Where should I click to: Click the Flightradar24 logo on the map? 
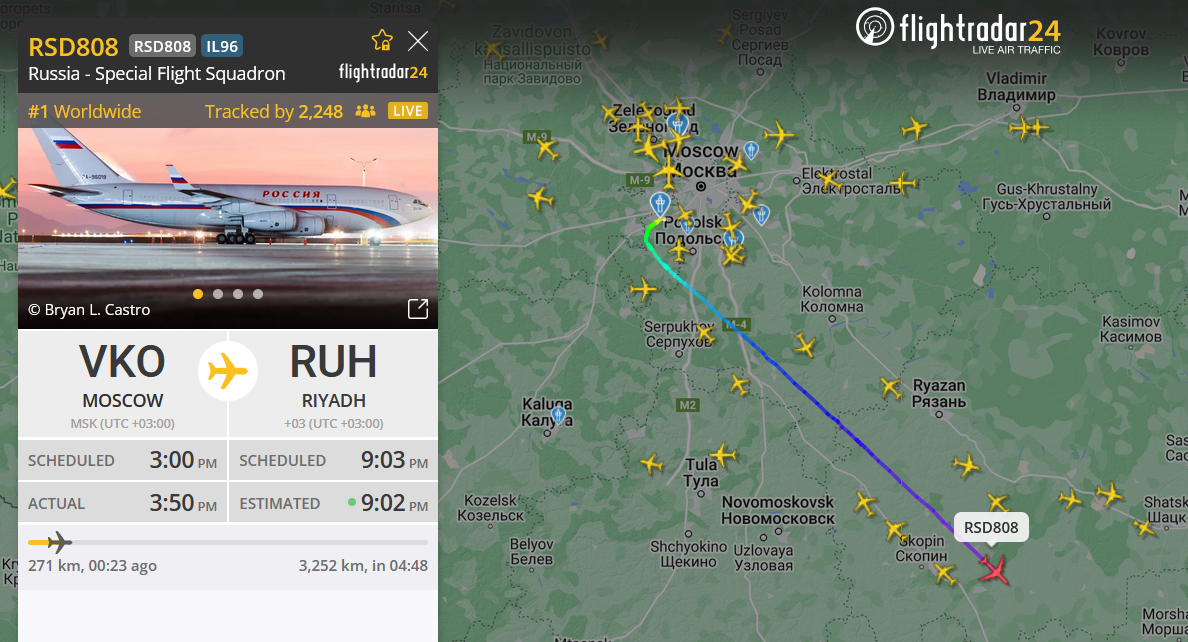pyautogui.click(x=958, y=30)
